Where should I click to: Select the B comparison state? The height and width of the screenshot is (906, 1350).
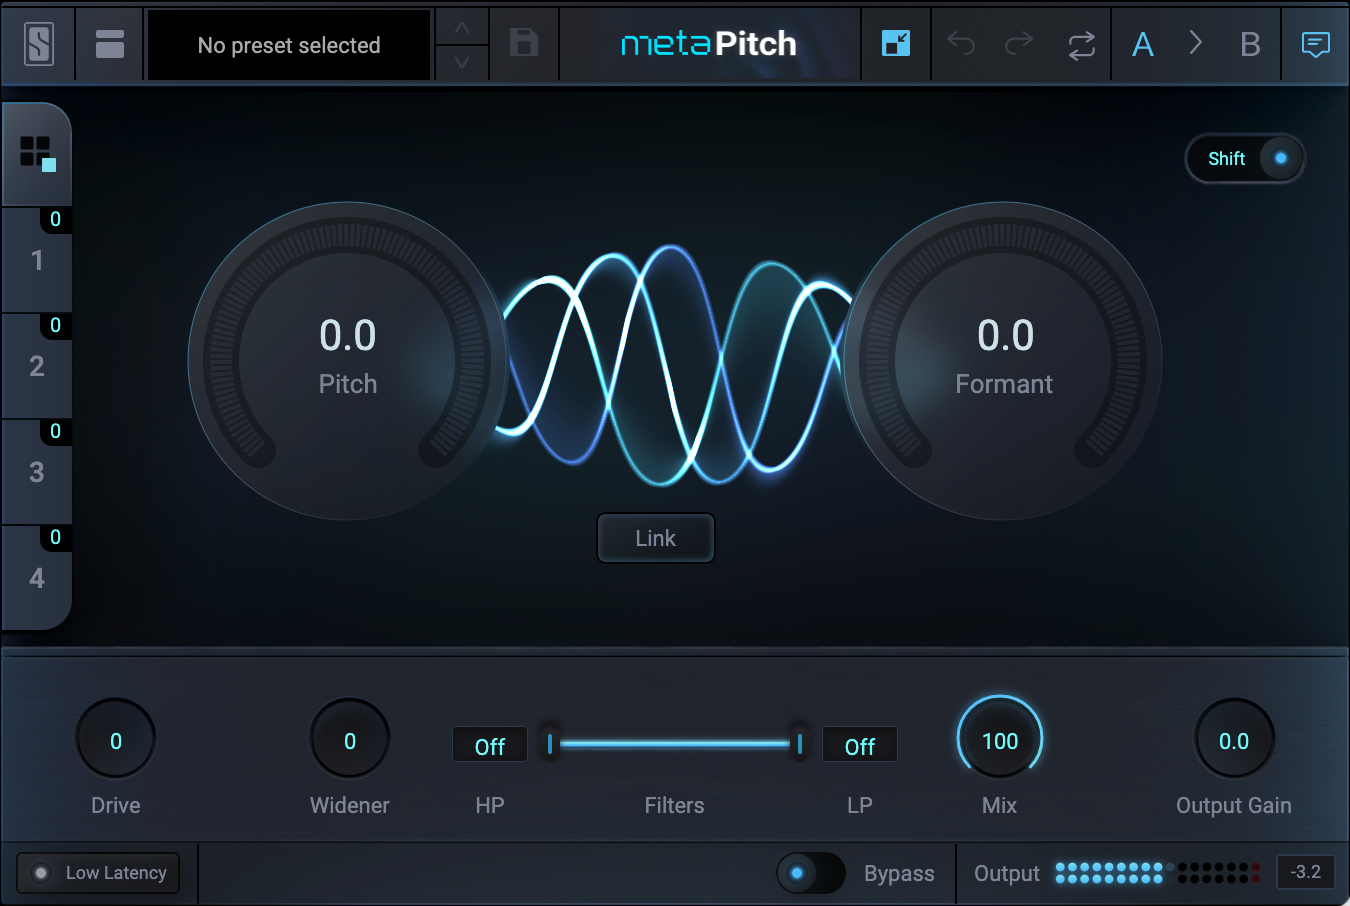(x=1250, y=44)
